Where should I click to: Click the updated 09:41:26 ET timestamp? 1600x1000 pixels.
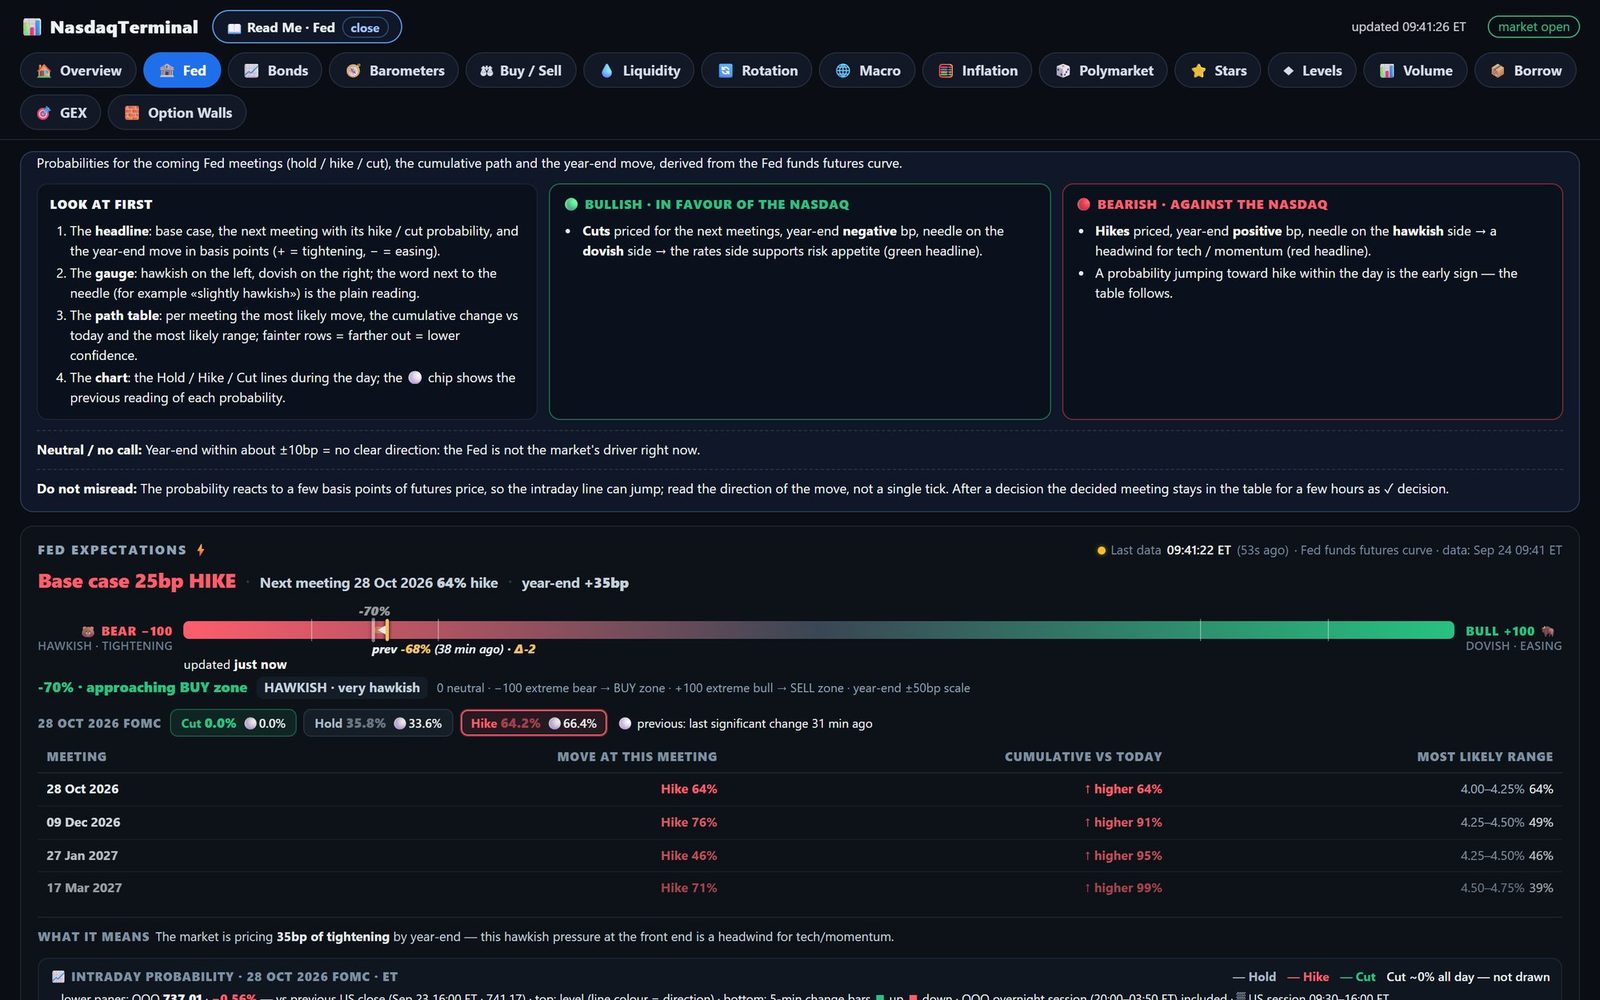coord(1408,27)
